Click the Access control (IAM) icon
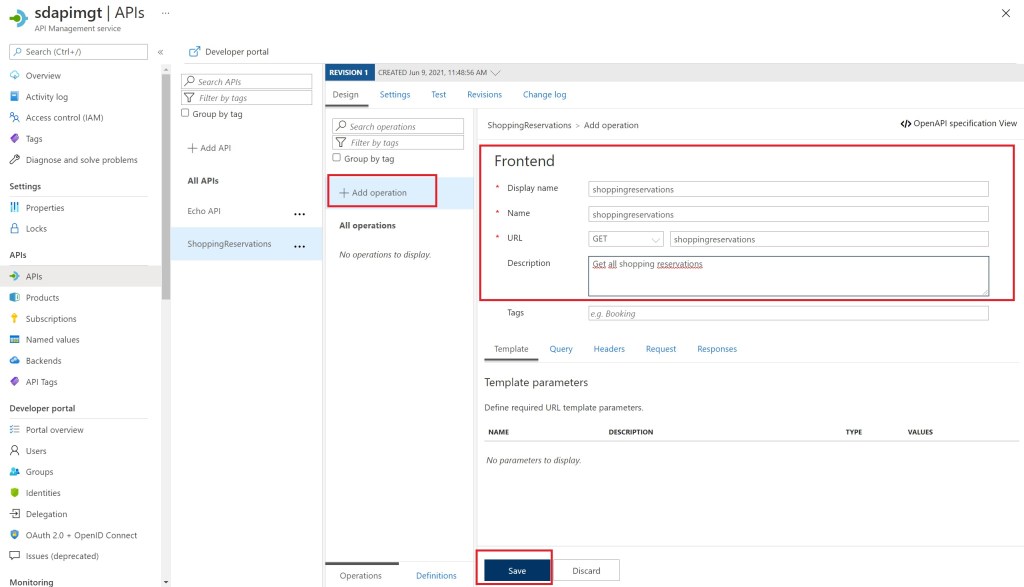Screen dimensions: 1024x587 [15, 118]
